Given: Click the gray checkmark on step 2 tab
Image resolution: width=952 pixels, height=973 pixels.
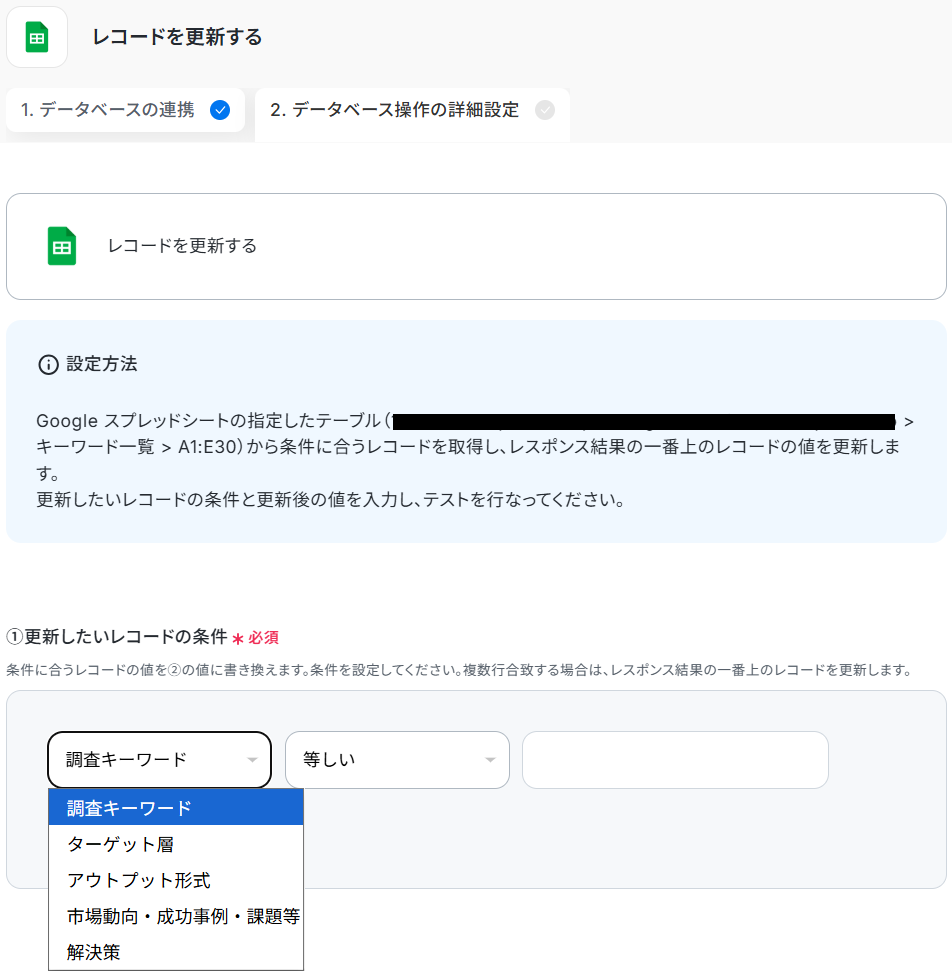Looking at the screenshot, I should (544, 110).
